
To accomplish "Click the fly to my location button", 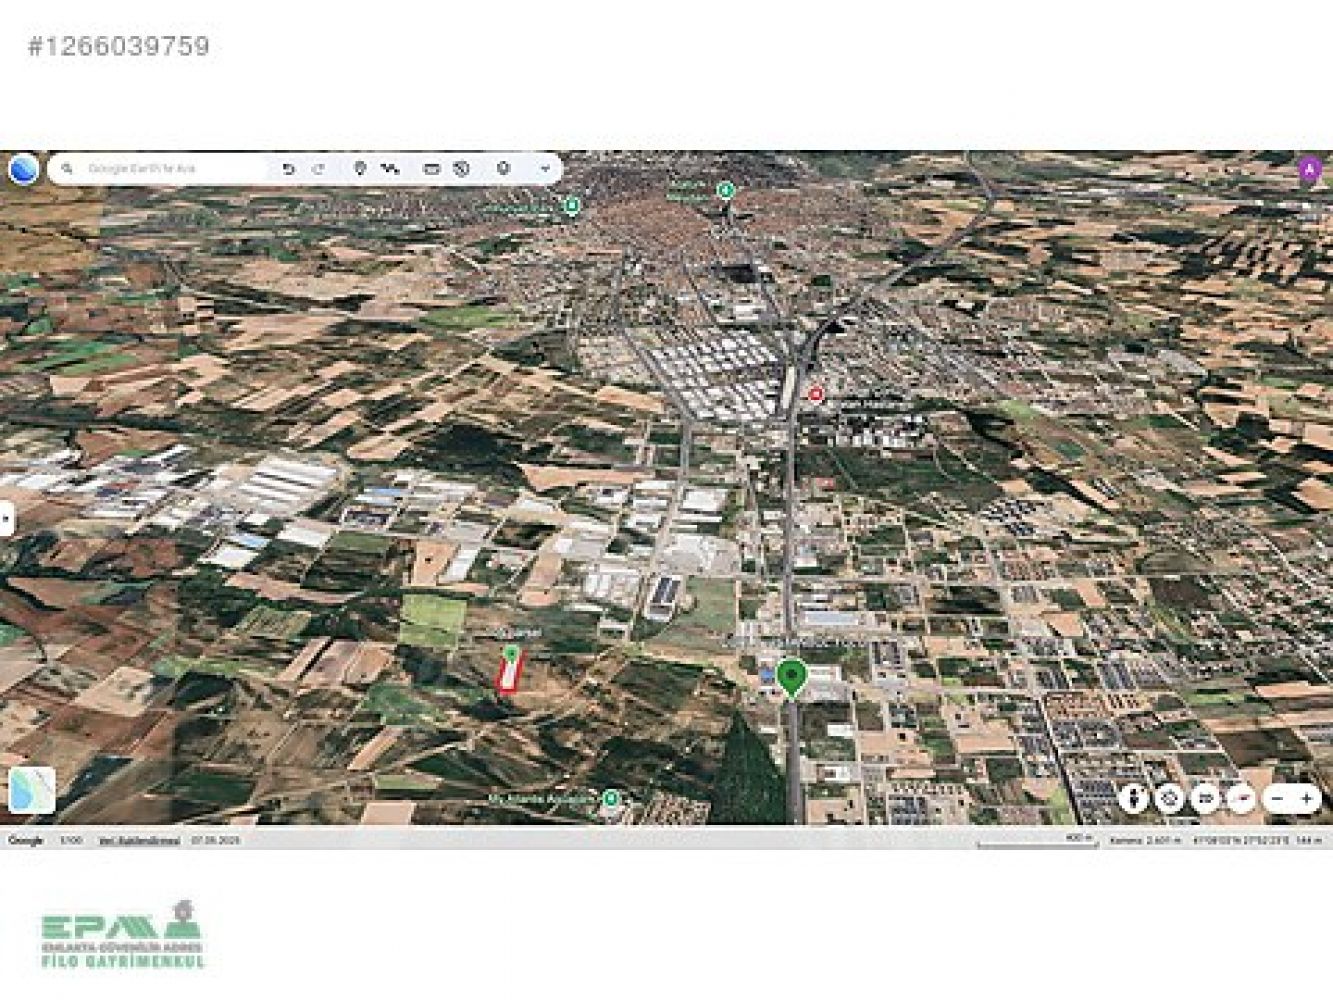I will [1169, 798].
